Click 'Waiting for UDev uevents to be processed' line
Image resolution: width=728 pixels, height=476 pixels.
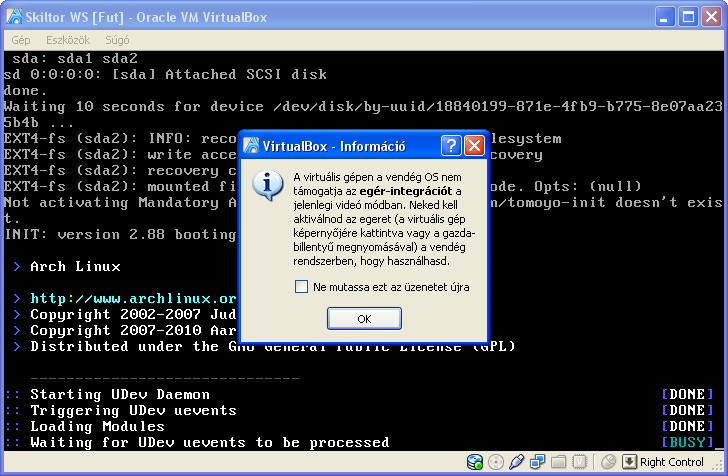tap(209, 442)
